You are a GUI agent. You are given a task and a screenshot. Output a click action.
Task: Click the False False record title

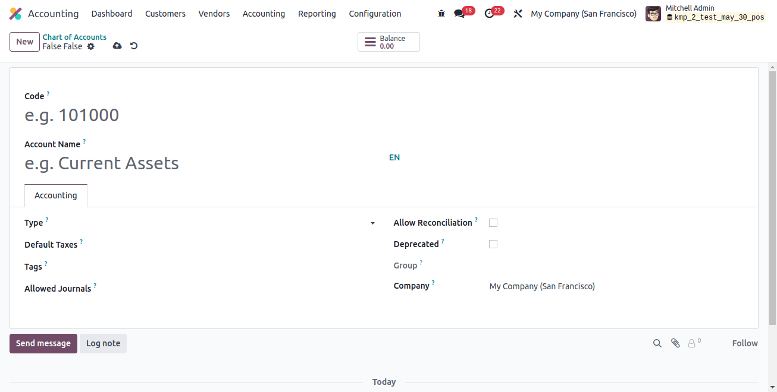[x=62, y=46]
